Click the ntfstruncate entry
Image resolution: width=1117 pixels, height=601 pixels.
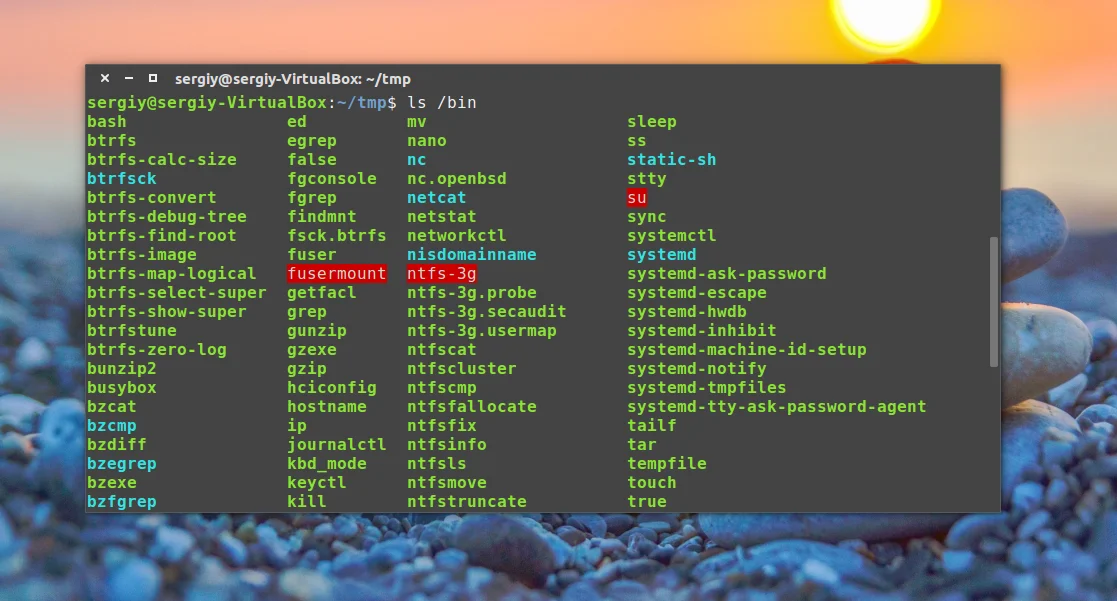(467, 501)
